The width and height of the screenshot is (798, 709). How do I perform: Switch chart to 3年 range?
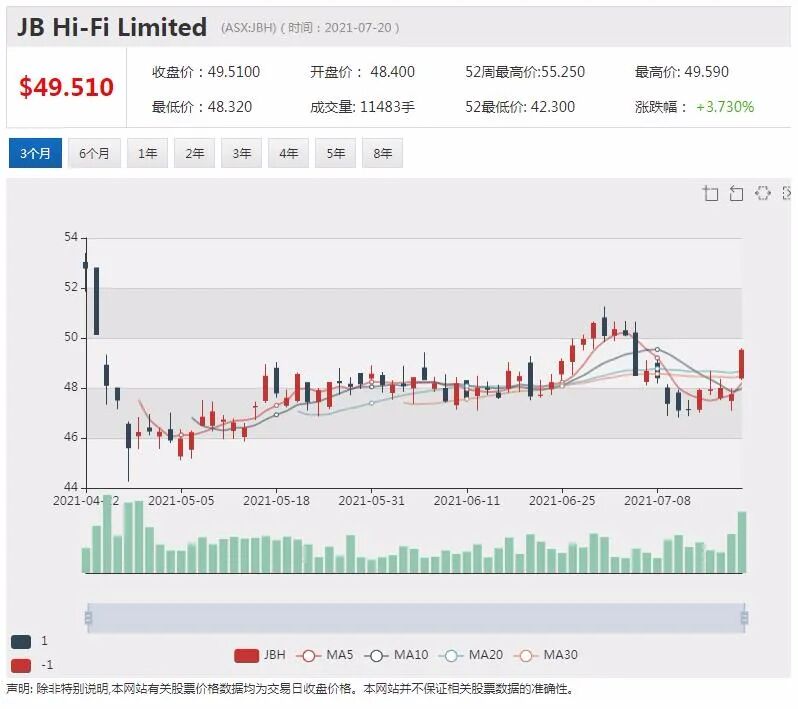coord(241,153)
